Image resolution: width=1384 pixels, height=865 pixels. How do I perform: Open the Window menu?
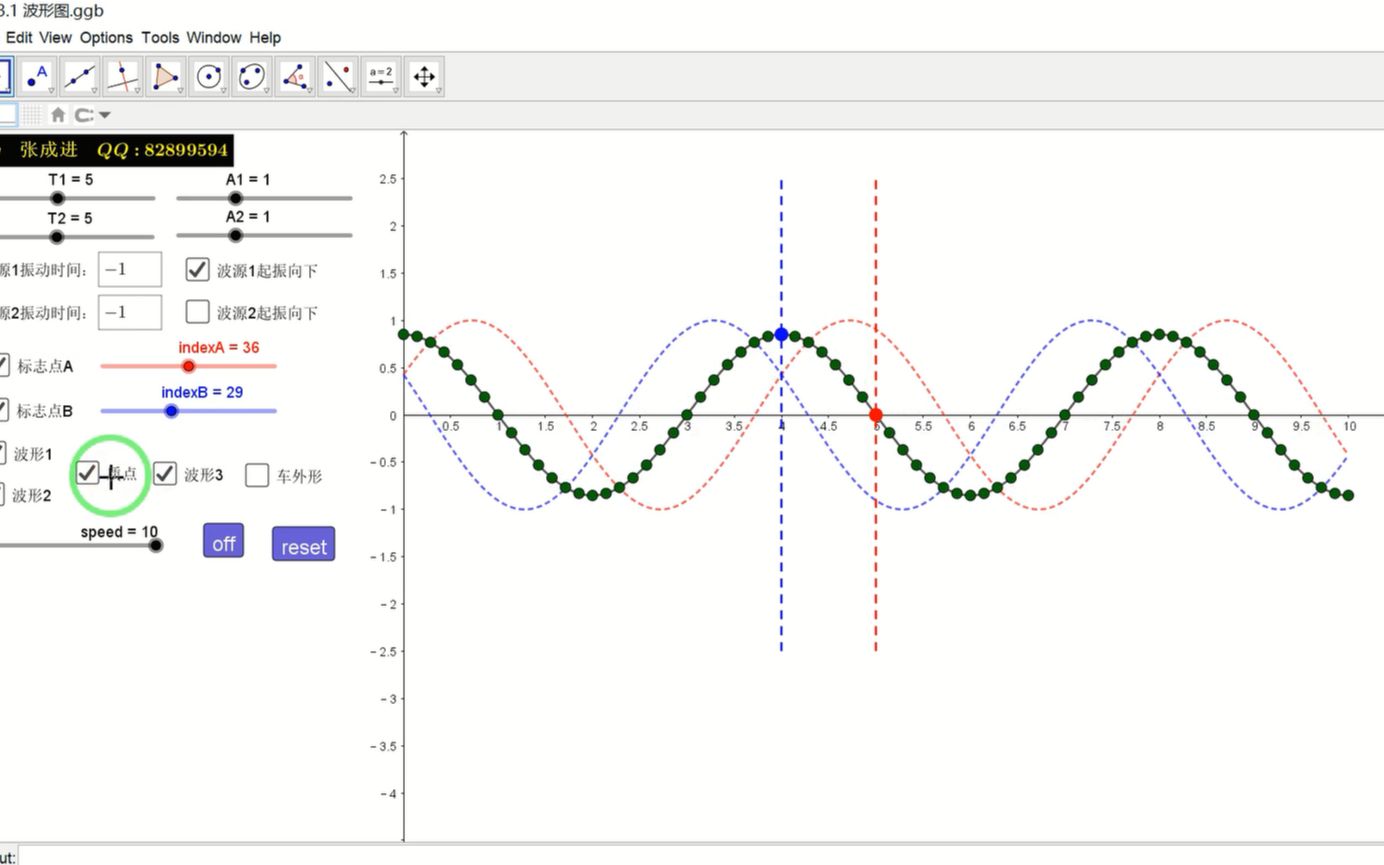[x=214, y=37]
